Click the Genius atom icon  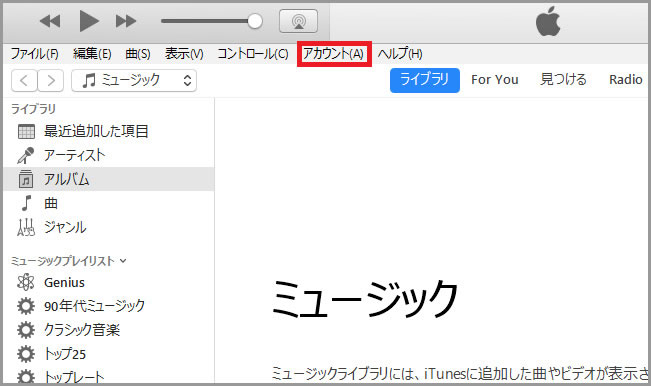(26, 283)
